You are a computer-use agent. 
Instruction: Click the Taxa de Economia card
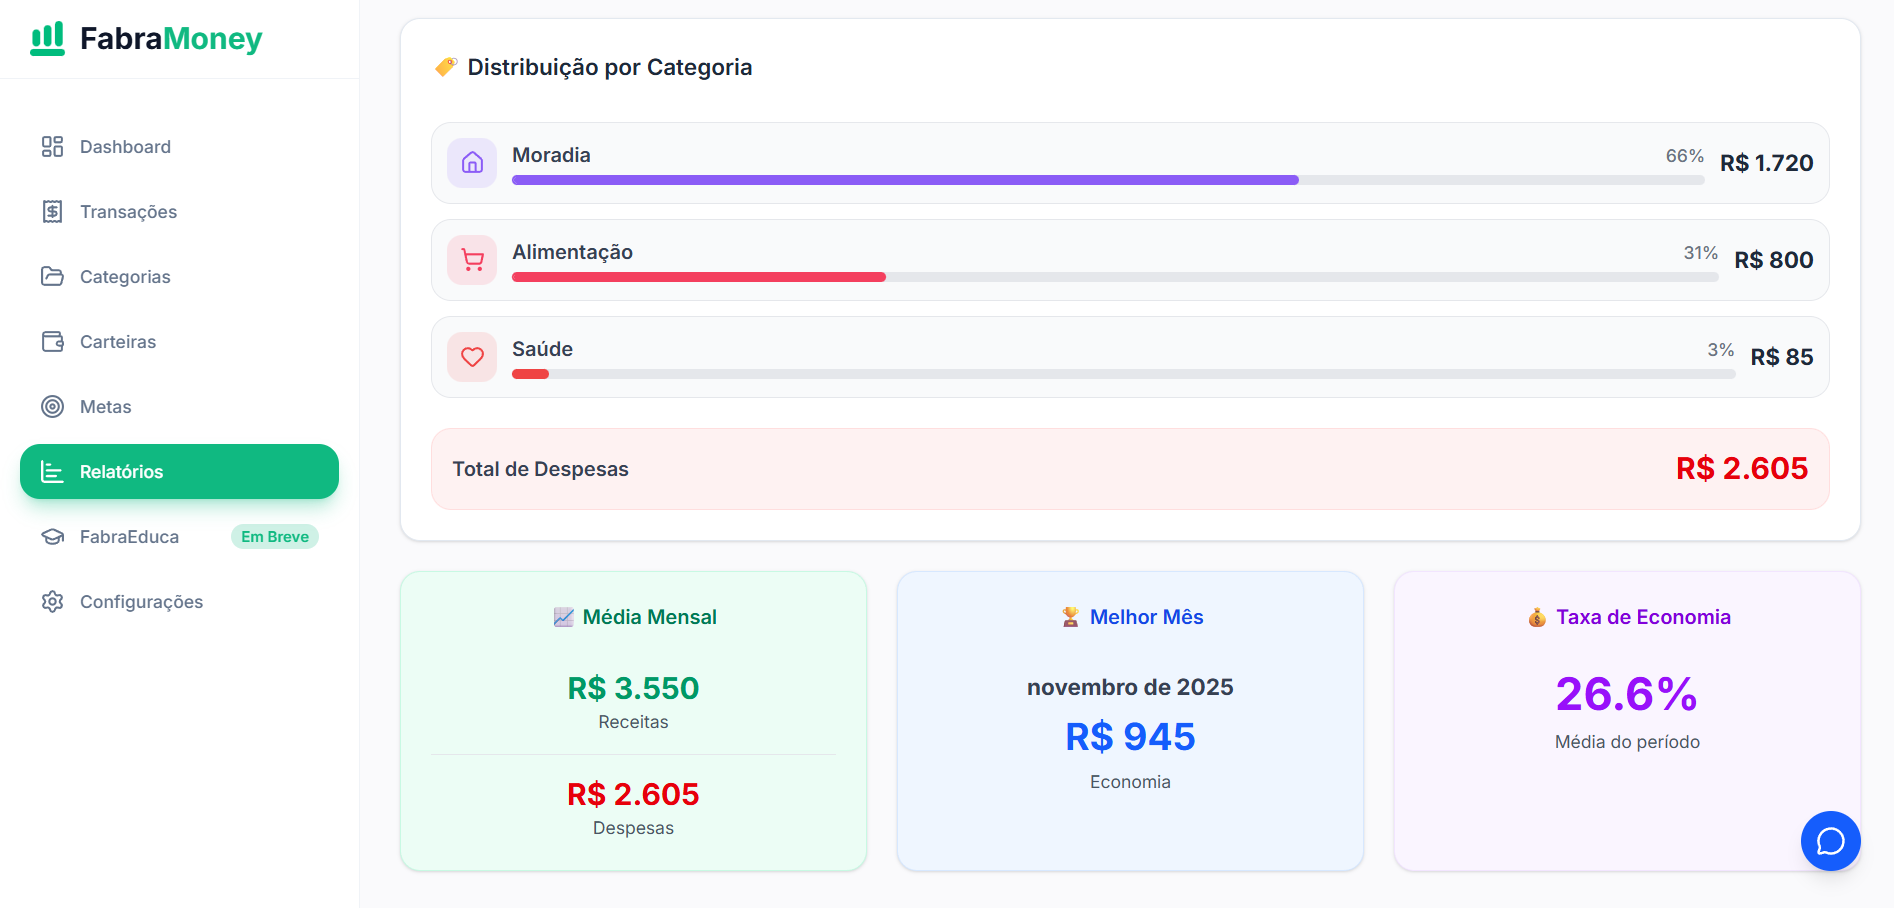pyautogui.click(x=1627, y=721)
